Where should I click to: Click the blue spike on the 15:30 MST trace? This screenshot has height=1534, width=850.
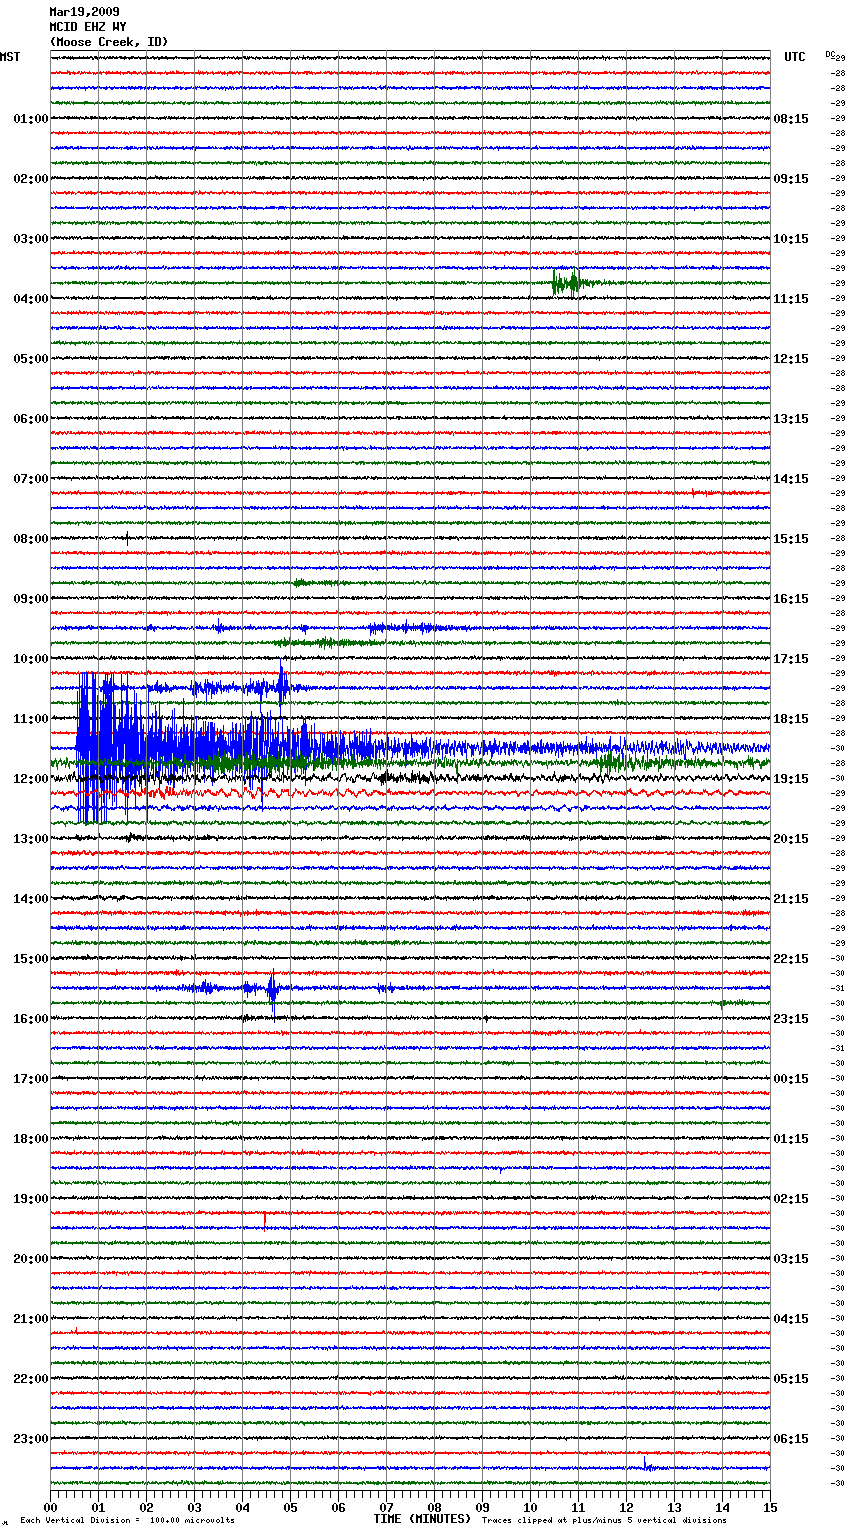(272, 991)
